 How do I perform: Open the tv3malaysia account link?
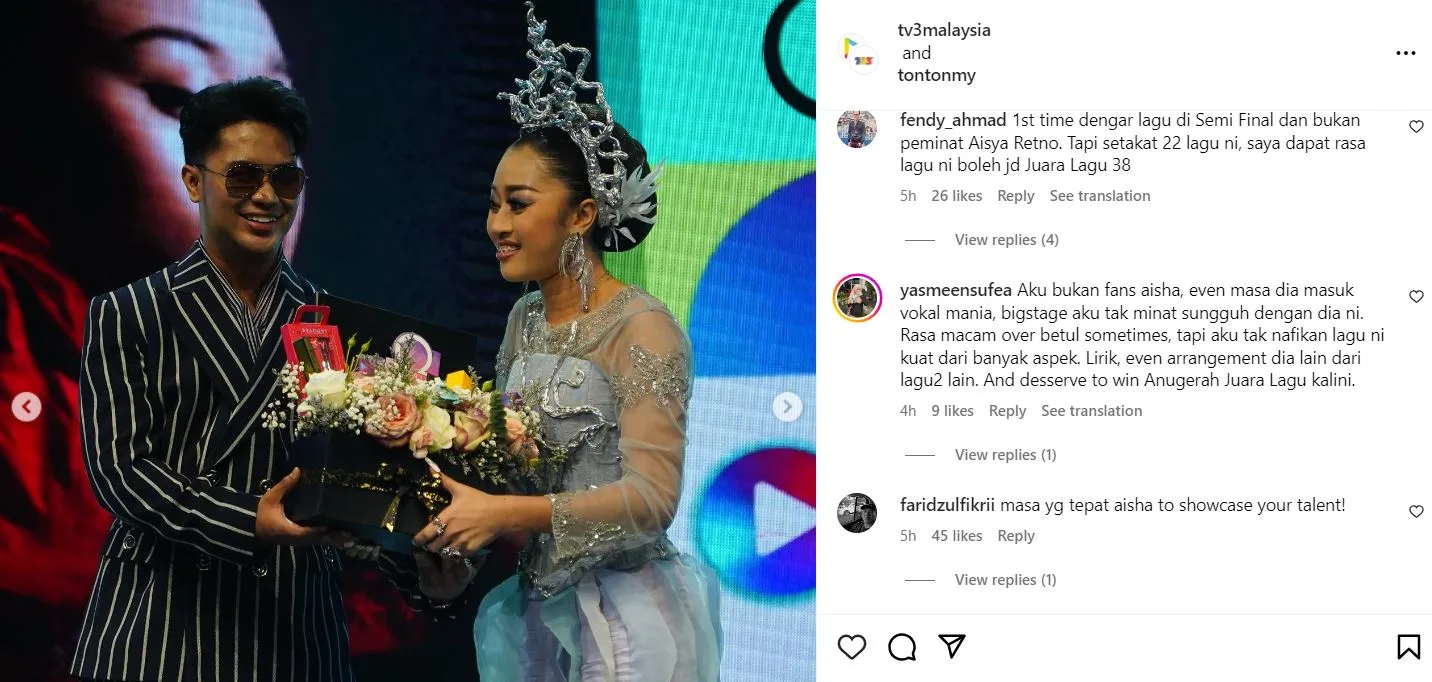click(944, 30)
